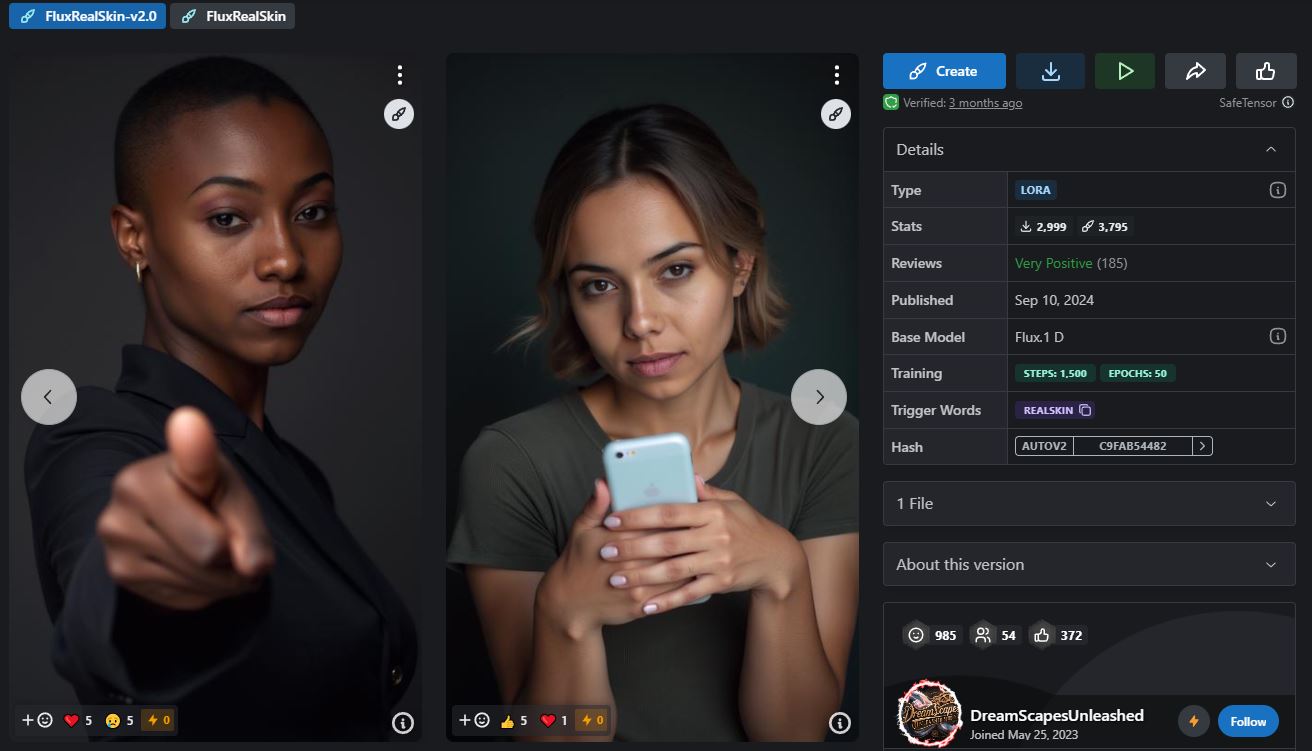Toggle heart reaction on left image
The height and width of the screenshot is (751, 1312).
(x=78, y=720)
